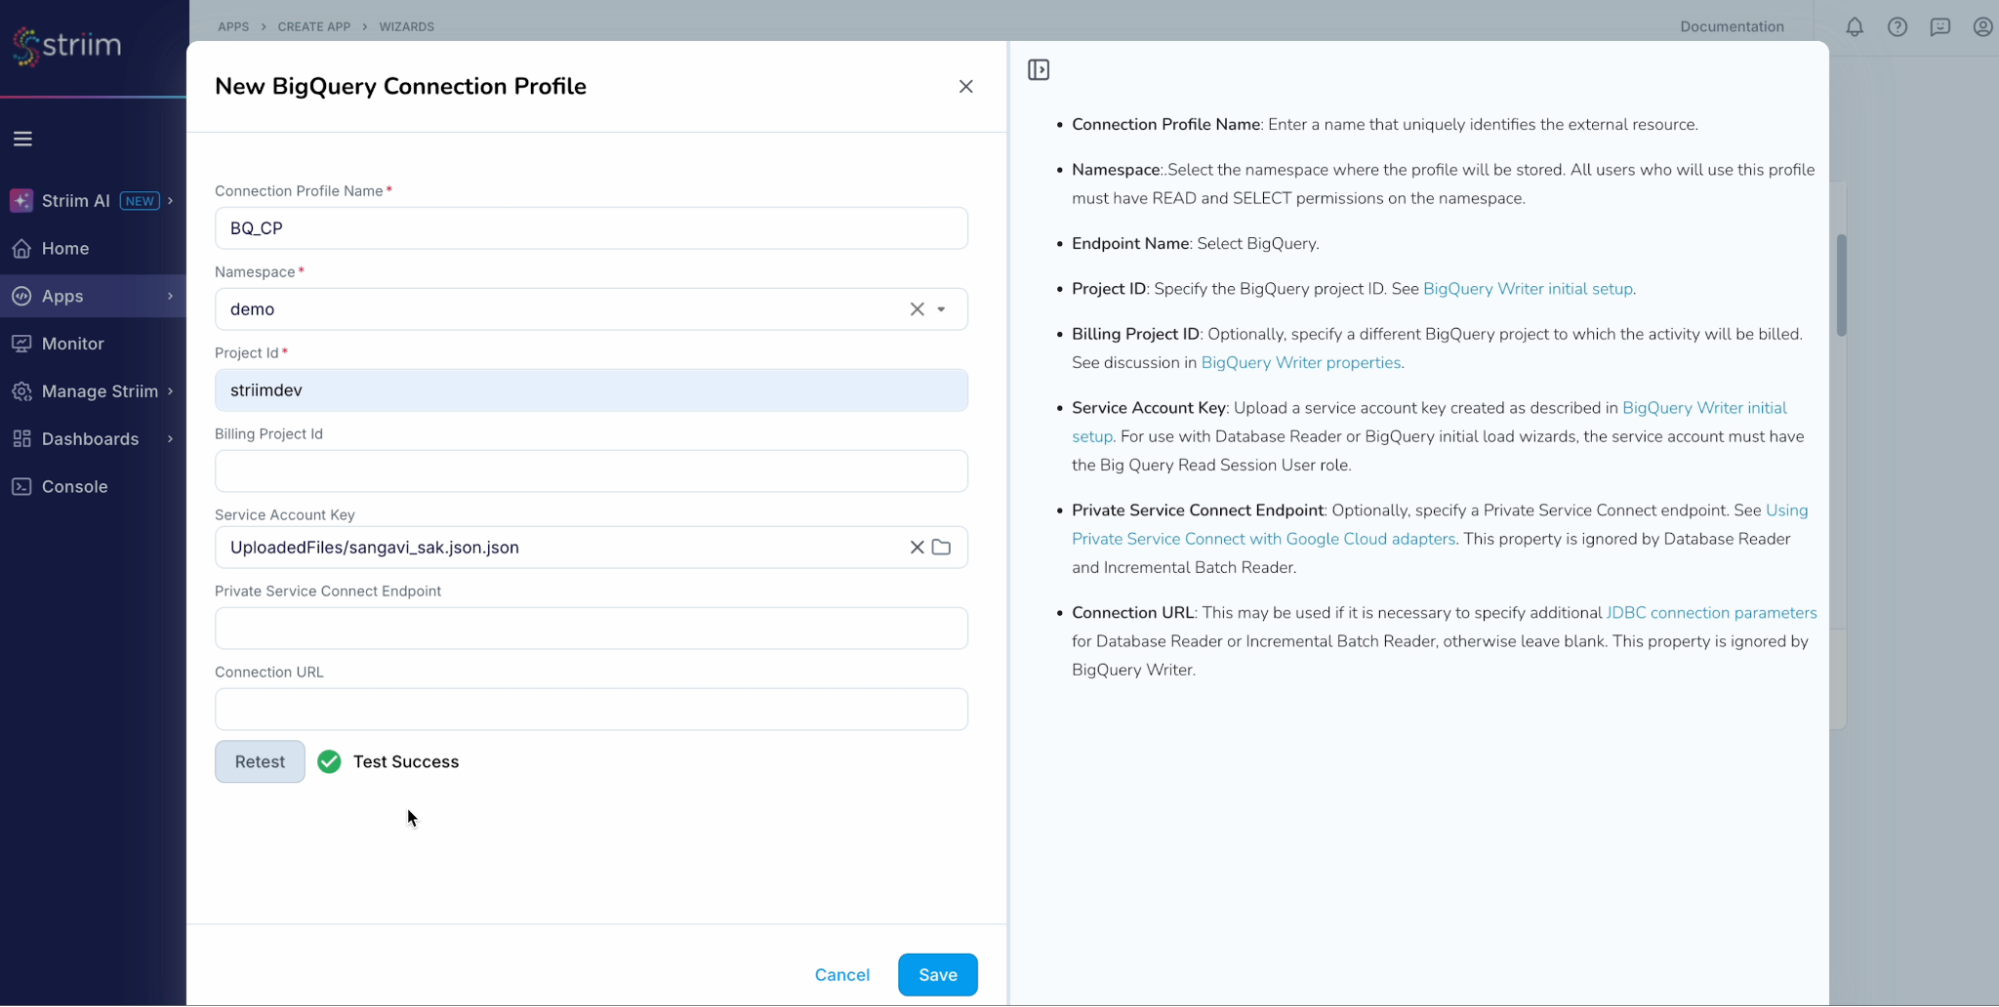Click the Project Id field with striimdev
Viewport: 1999px width, 1007px height.
pos(591,390)
